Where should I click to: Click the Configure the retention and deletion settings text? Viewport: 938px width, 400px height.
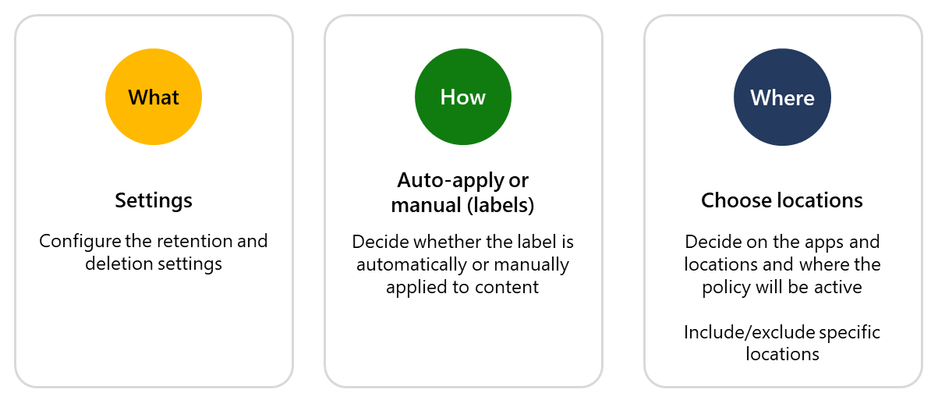(x=154, y=252)
